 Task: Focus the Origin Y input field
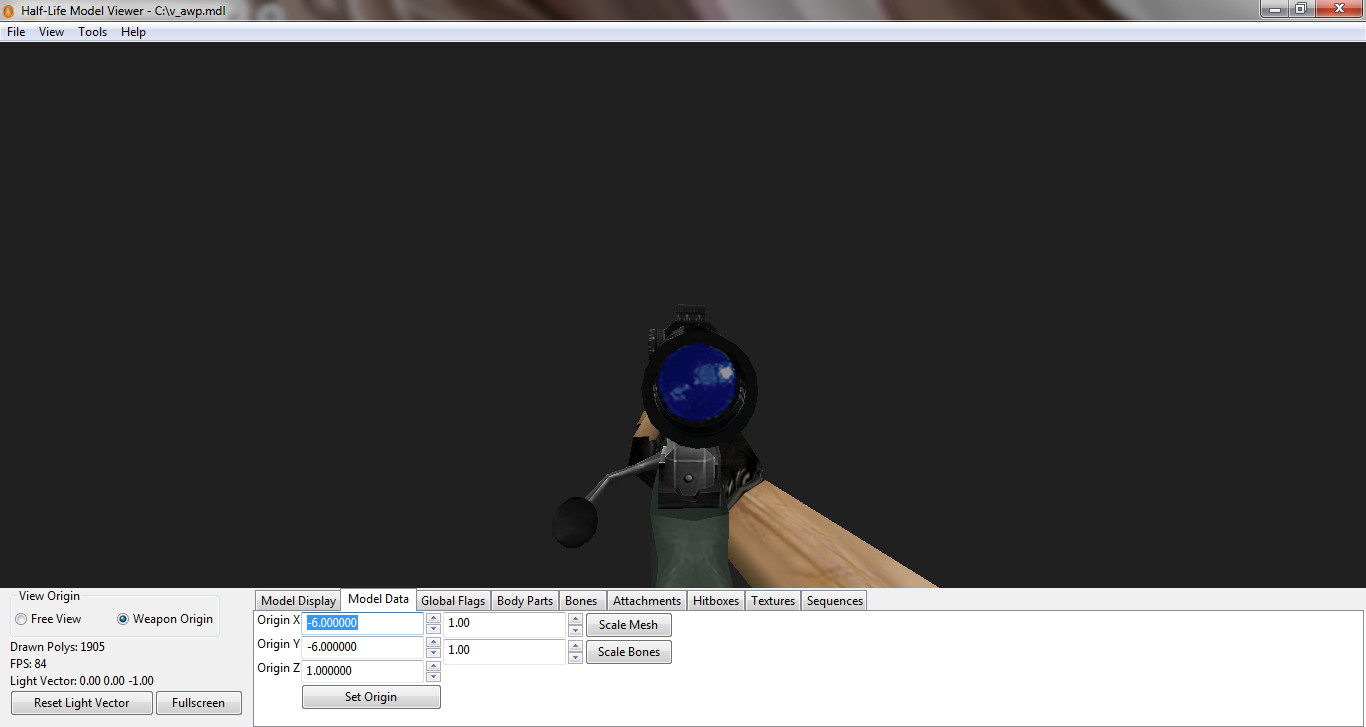[x=363, y=647]
